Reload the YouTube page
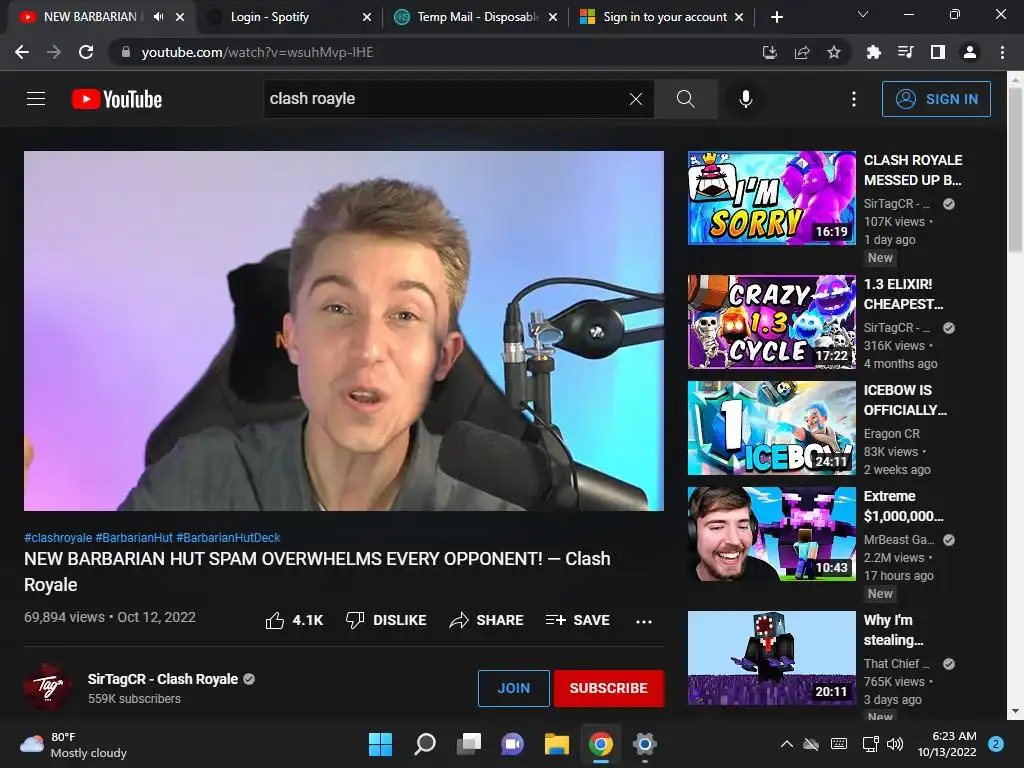The image size is (1024, 768). click(86, 52)
